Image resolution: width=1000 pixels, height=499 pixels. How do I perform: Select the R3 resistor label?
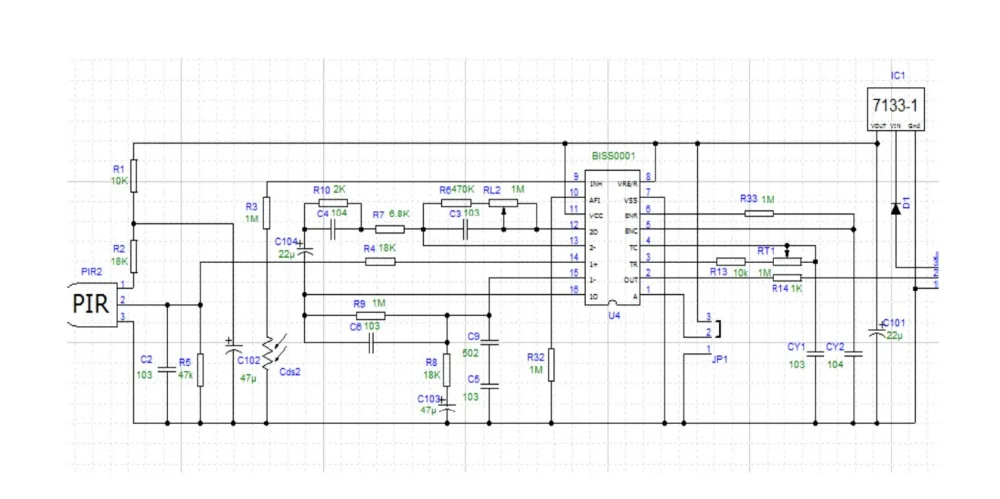click(x=252, y=206)
